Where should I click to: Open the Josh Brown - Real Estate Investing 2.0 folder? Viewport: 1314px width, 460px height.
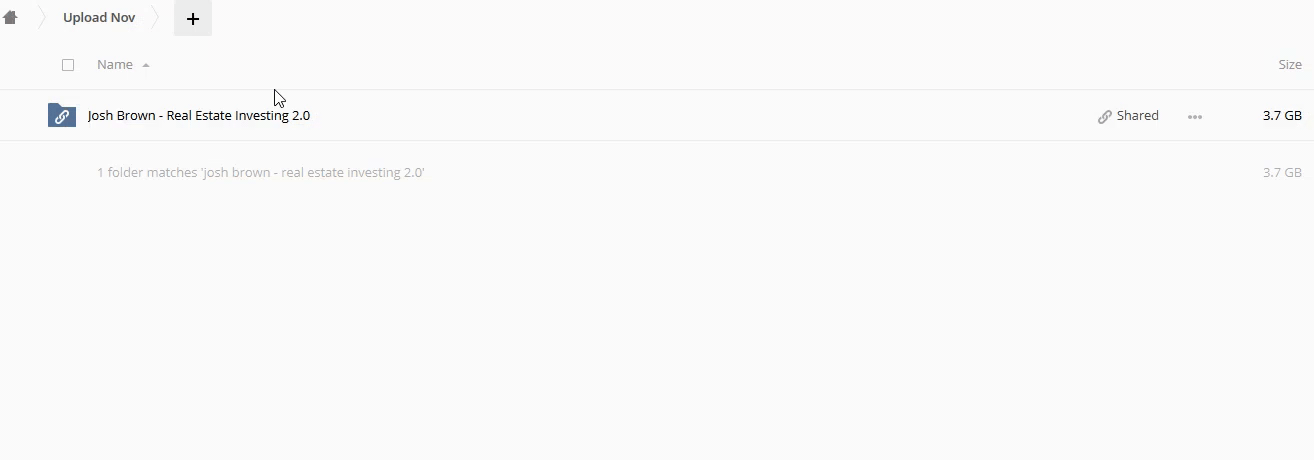(x=199, y=116)
